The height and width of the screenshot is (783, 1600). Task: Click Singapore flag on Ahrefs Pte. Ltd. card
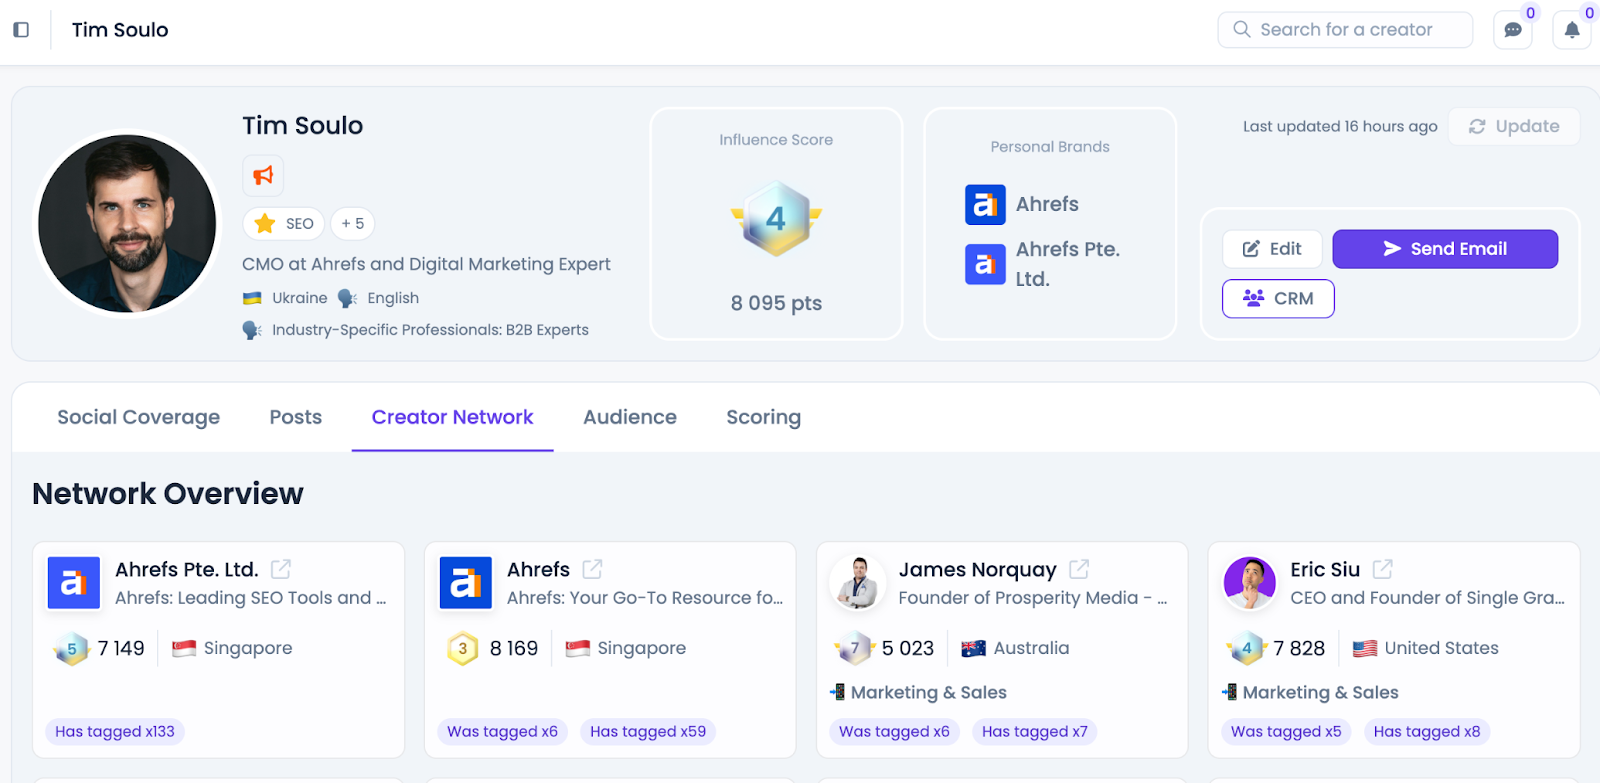pyautogui.click(x=184, y=648)
